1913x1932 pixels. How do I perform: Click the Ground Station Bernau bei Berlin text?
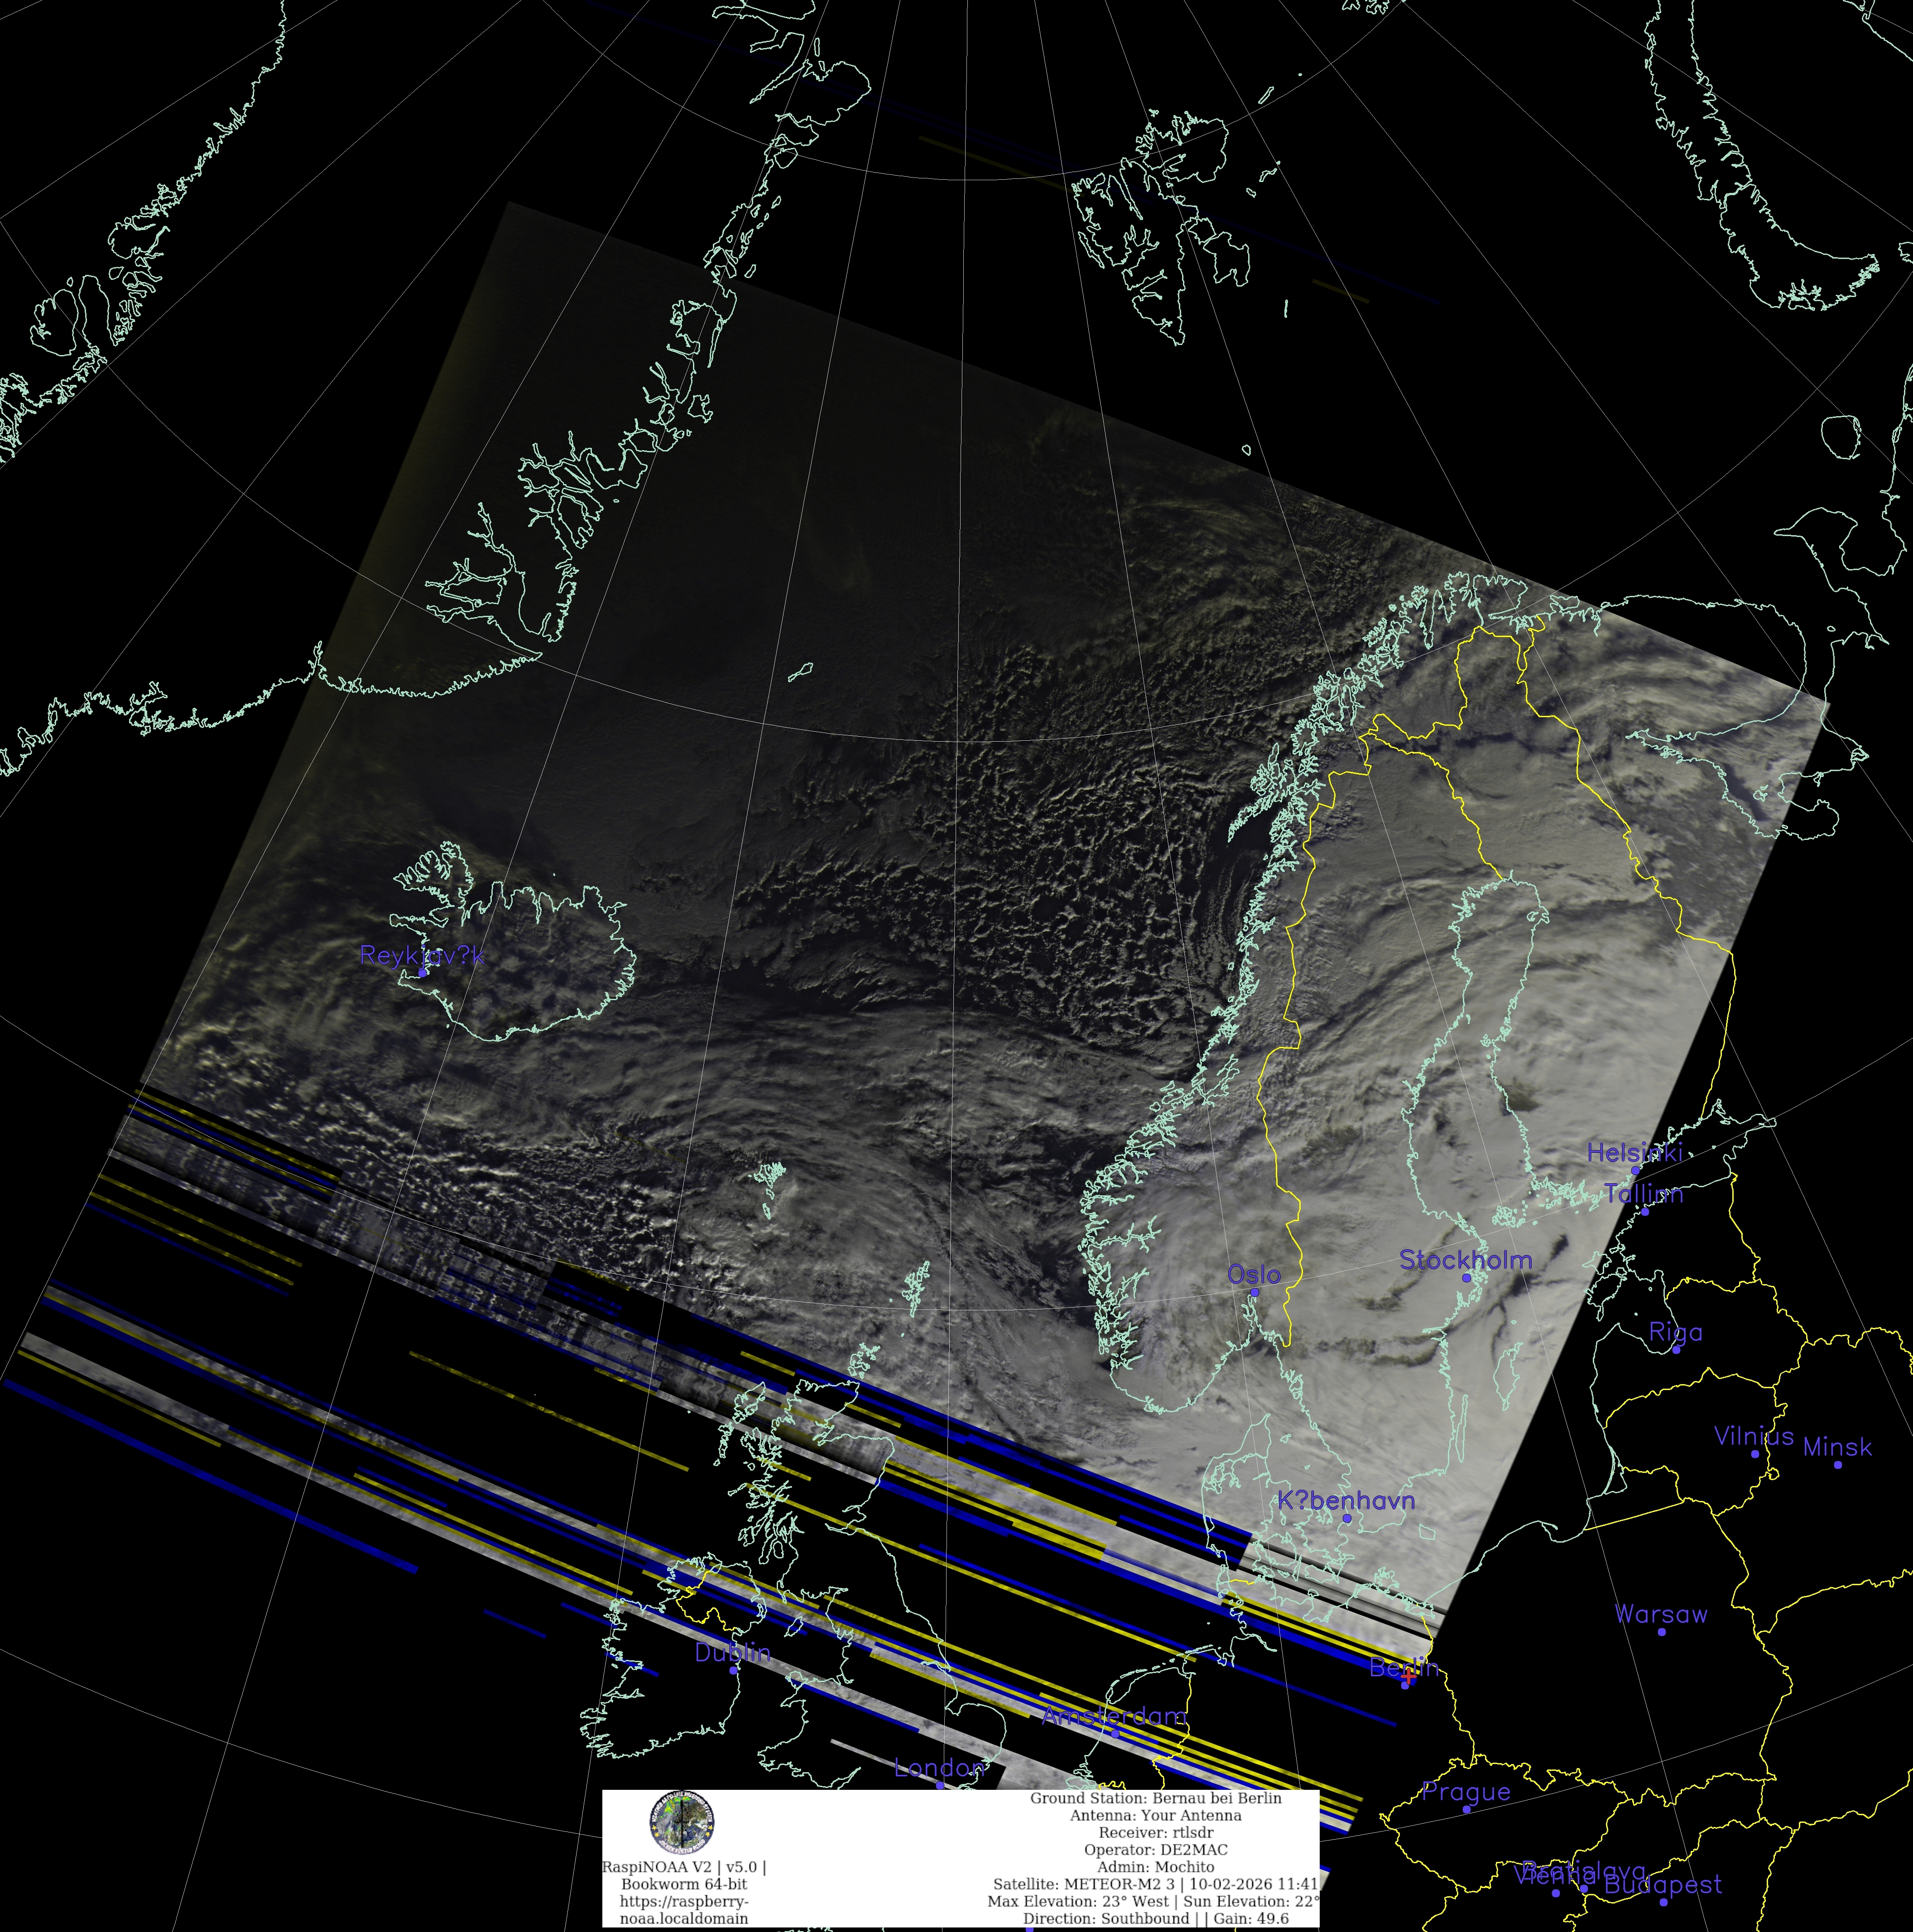pos(1156,1798)
